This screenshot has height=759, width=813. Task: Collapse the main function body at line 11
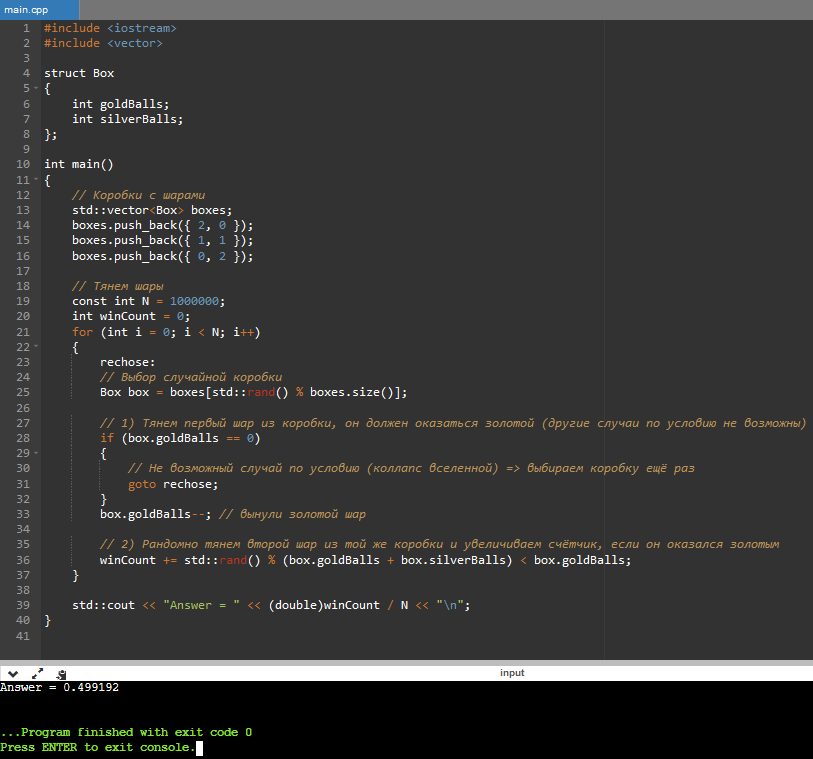point(36,180)
